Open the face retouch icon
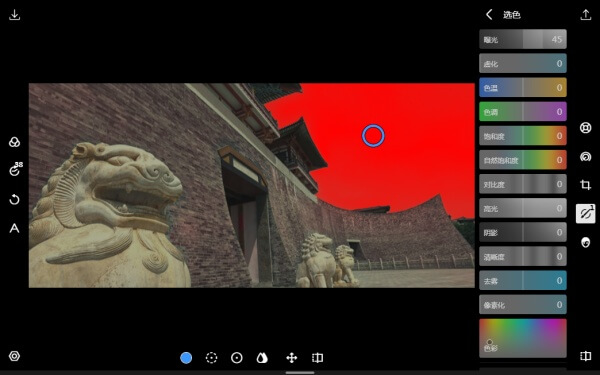 click(x=585, y=242)
